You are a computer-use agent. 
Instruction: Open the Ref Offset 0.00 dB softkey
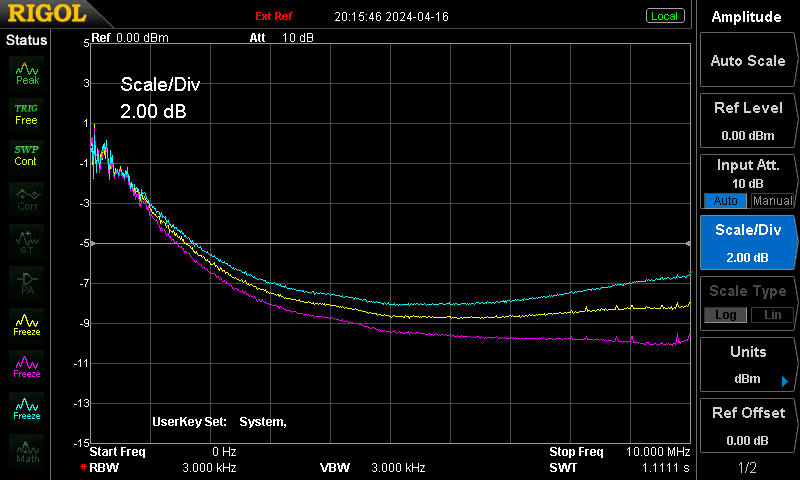[x=747, y=426]
